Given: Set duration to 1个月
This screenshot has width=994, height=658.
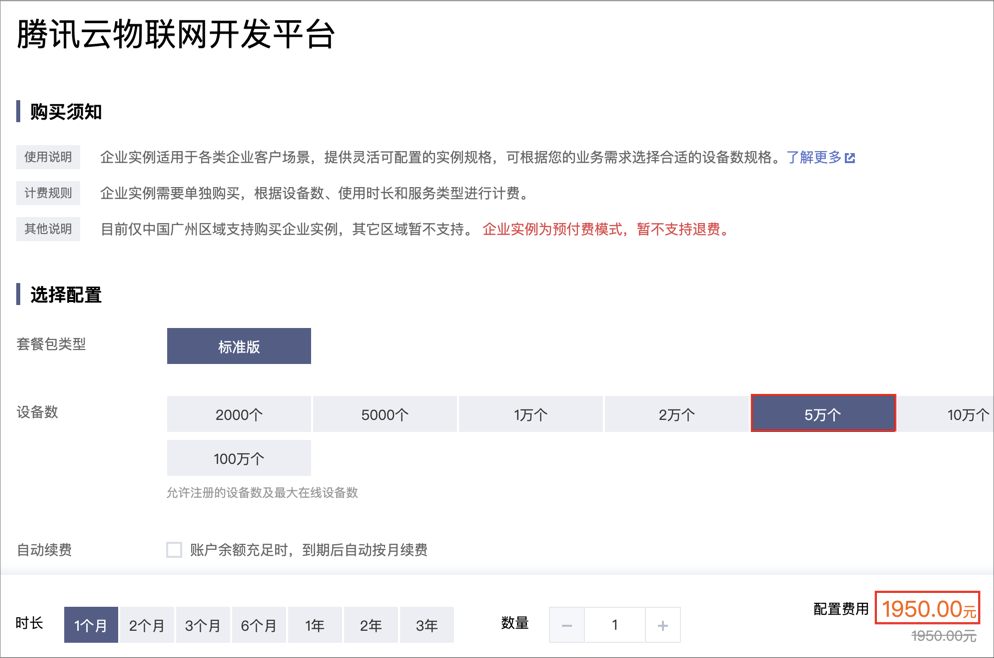Looking at the screenshot, I should 91,625.
